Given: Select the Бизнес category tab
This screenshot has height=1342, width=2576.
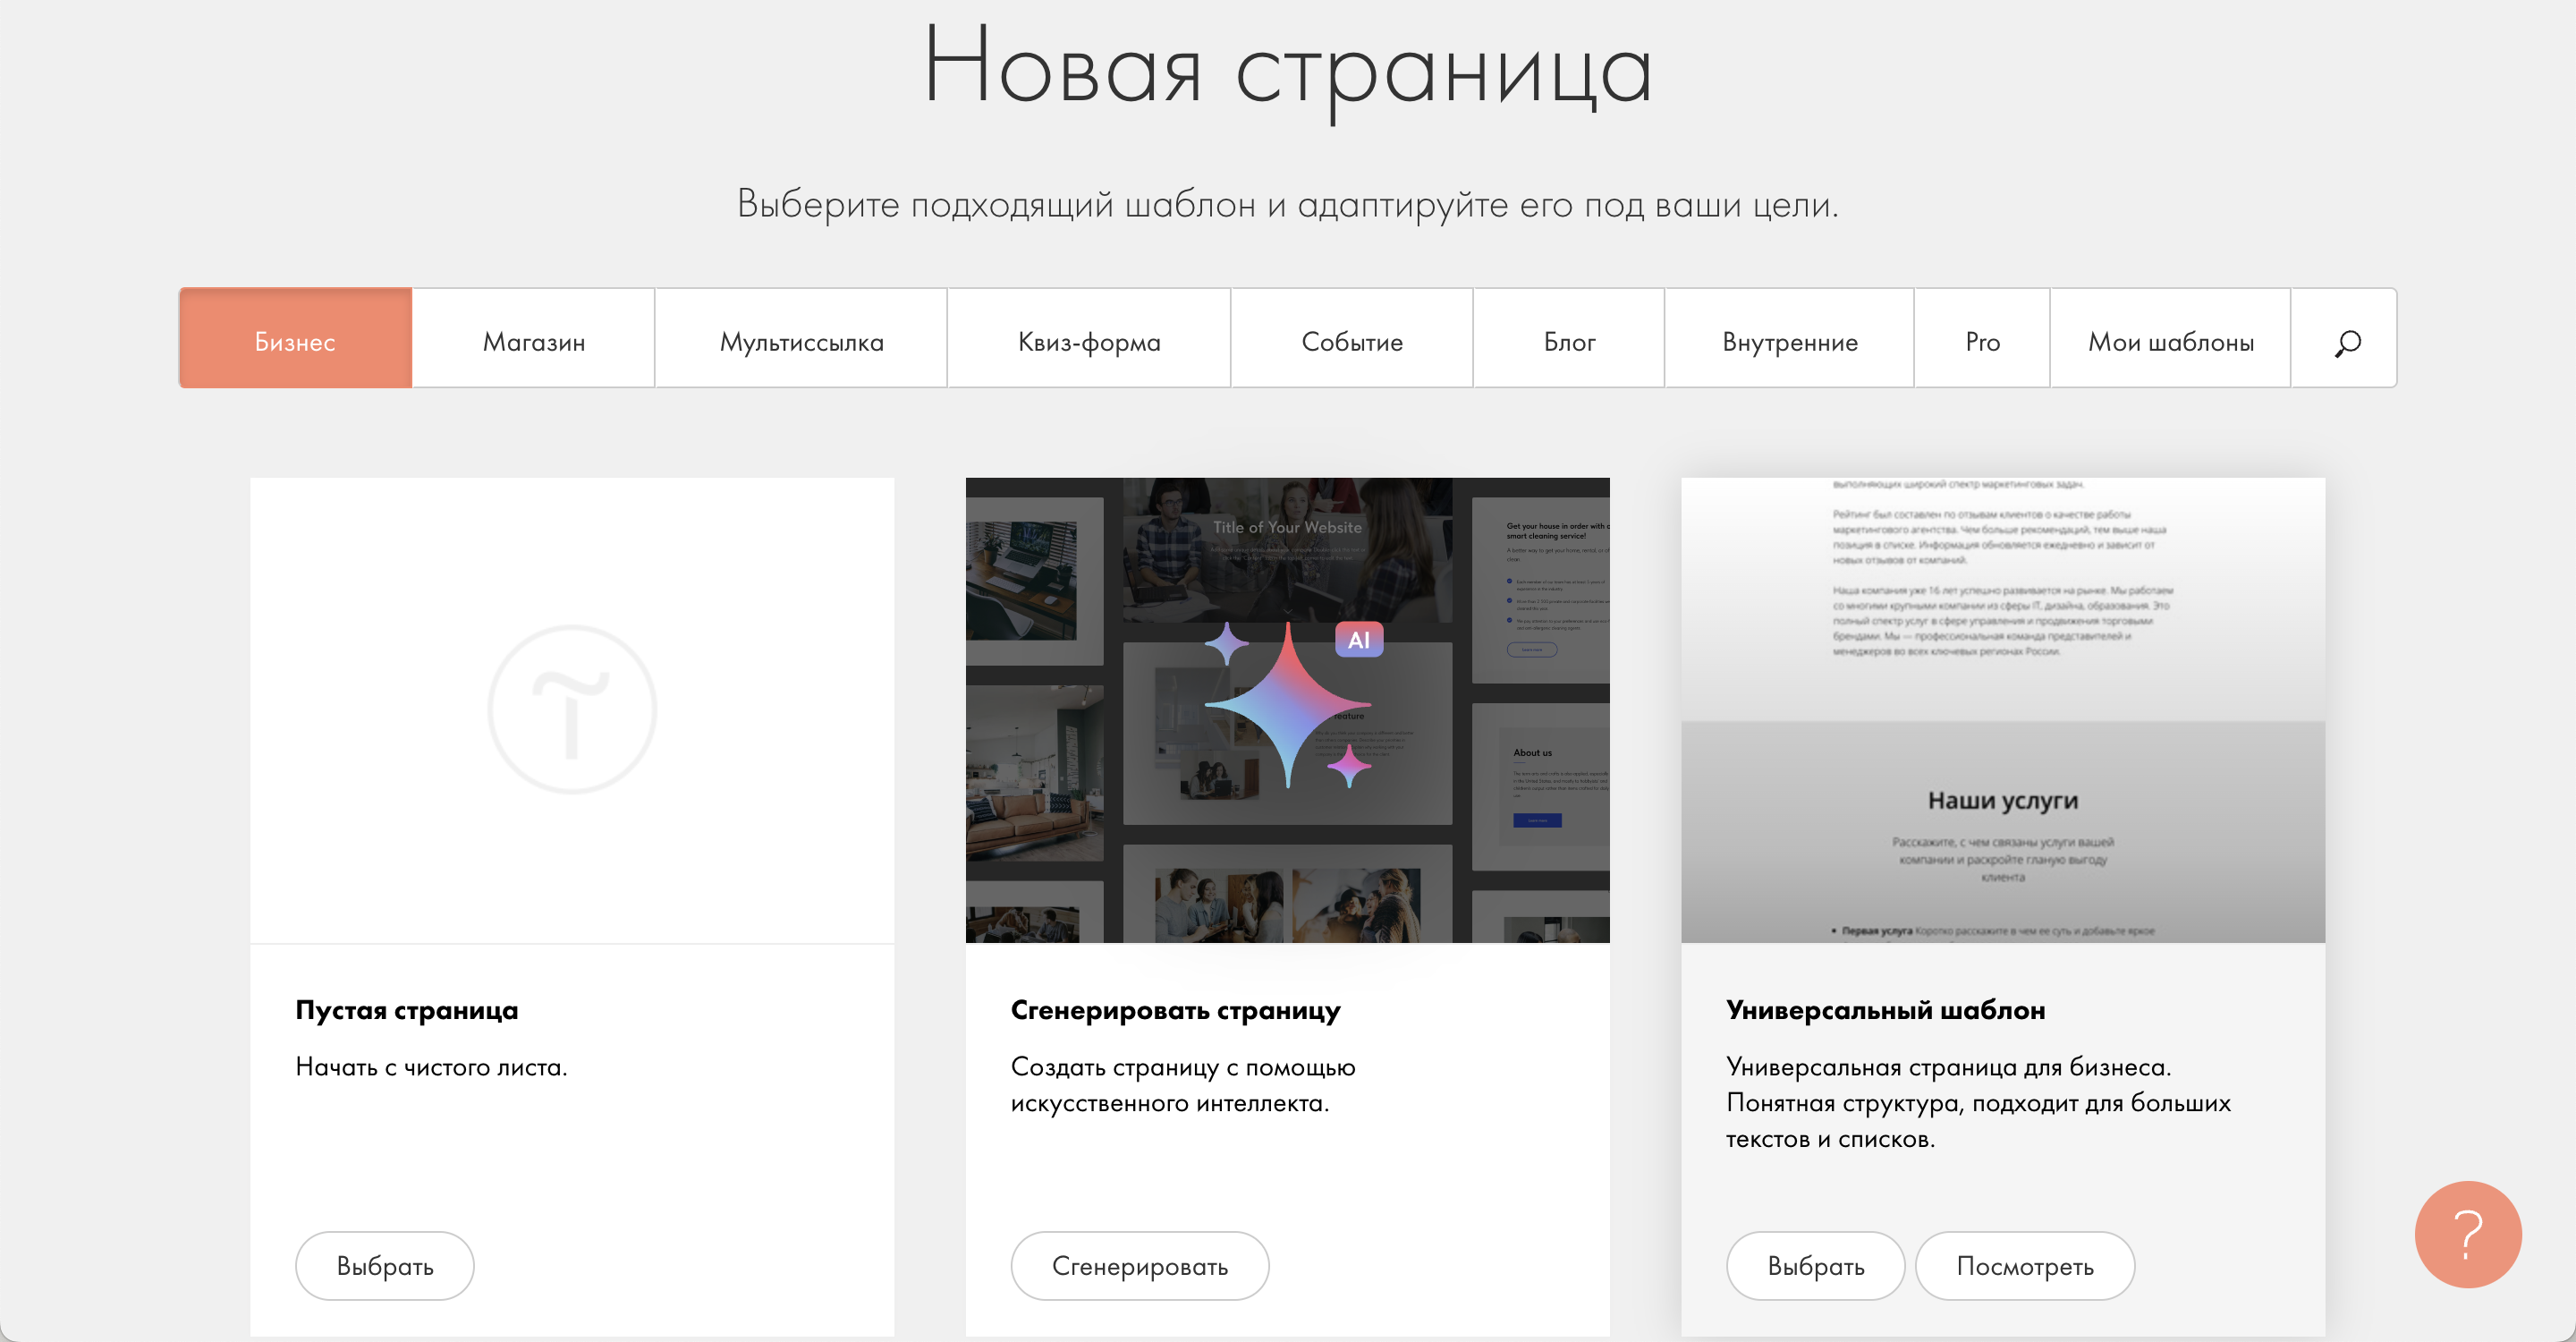Looking at the screenshot, I should pos(295,340).
